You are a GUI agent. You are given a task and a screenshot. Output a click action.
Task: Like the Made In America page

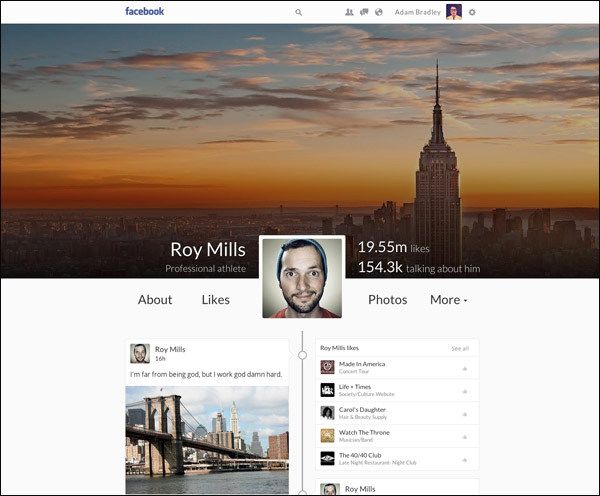coord(465,368)
